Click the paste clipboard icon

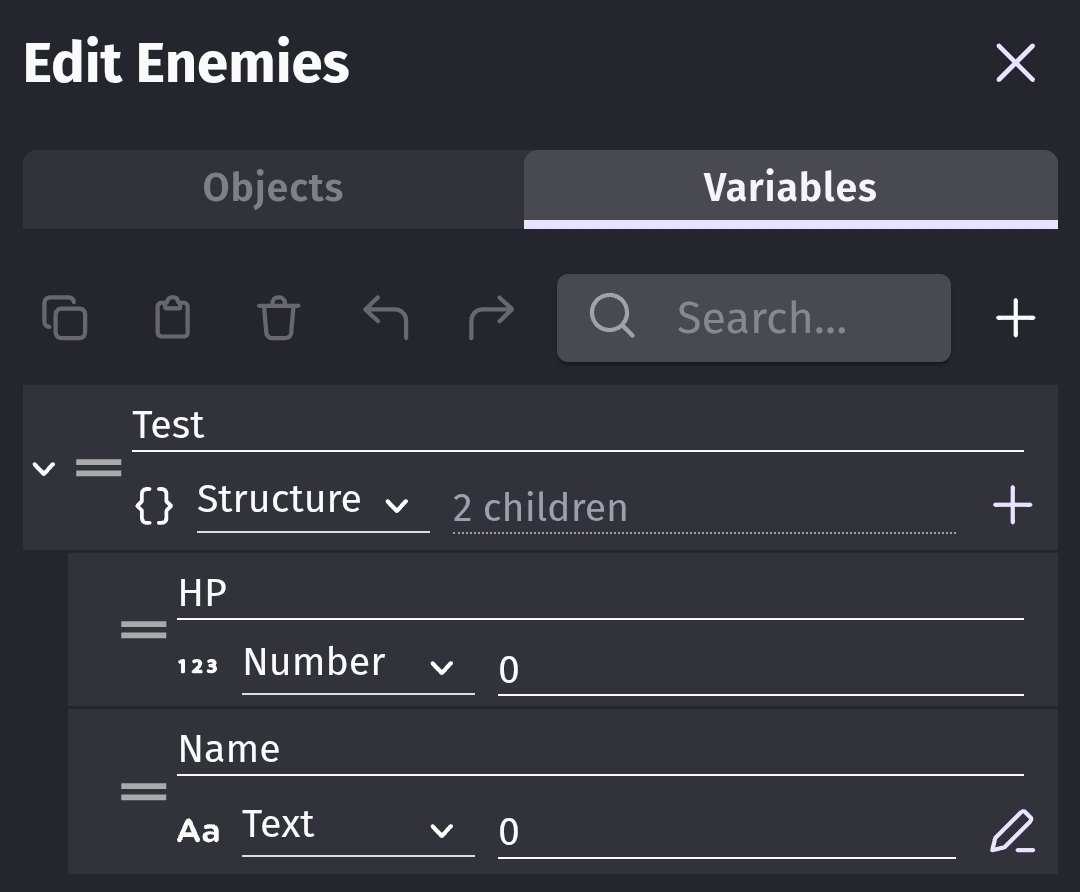172,318
